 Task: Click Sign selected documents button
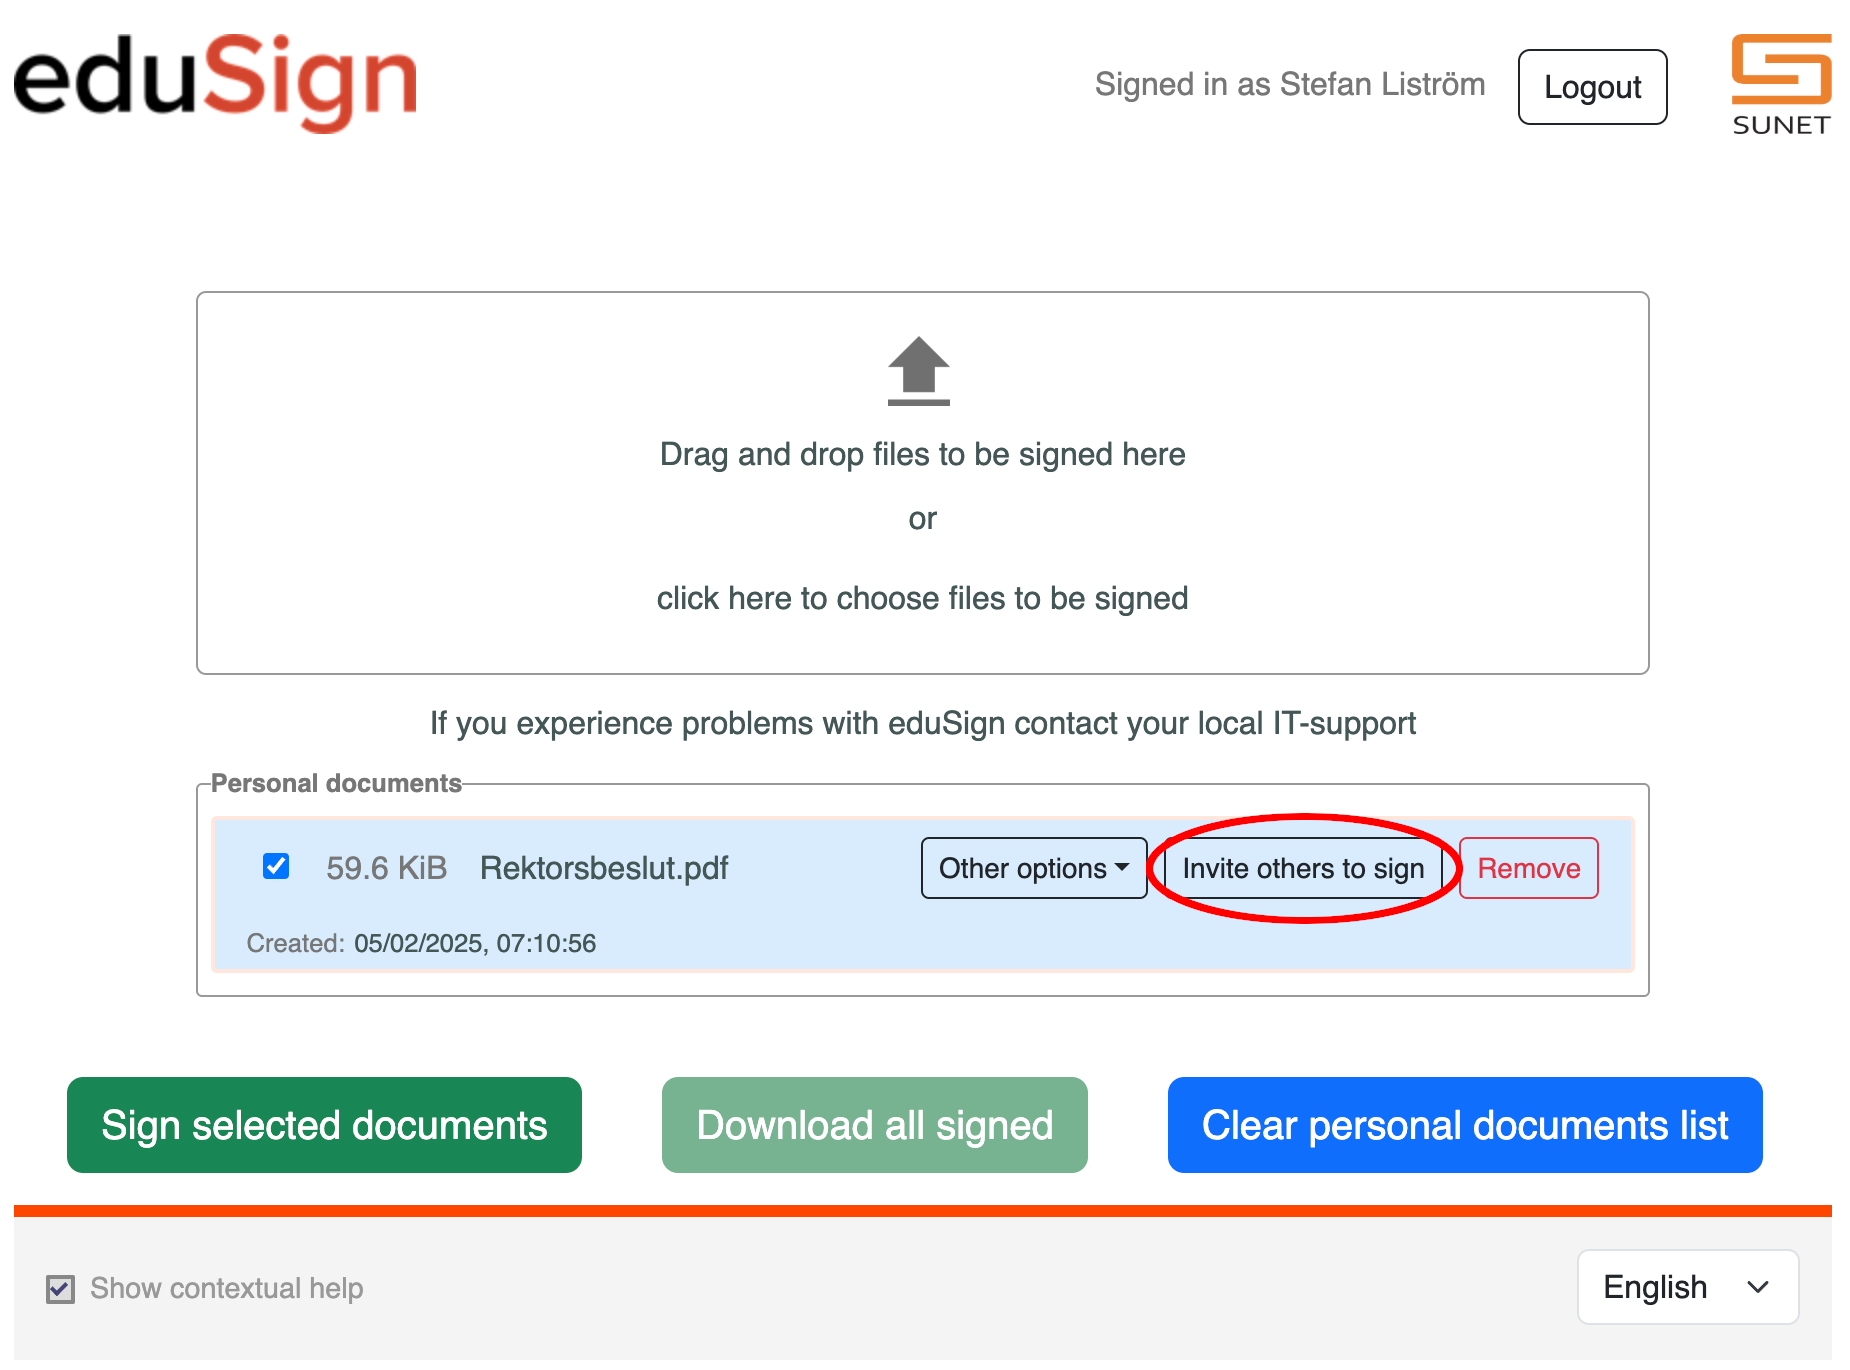point(324,1125)
